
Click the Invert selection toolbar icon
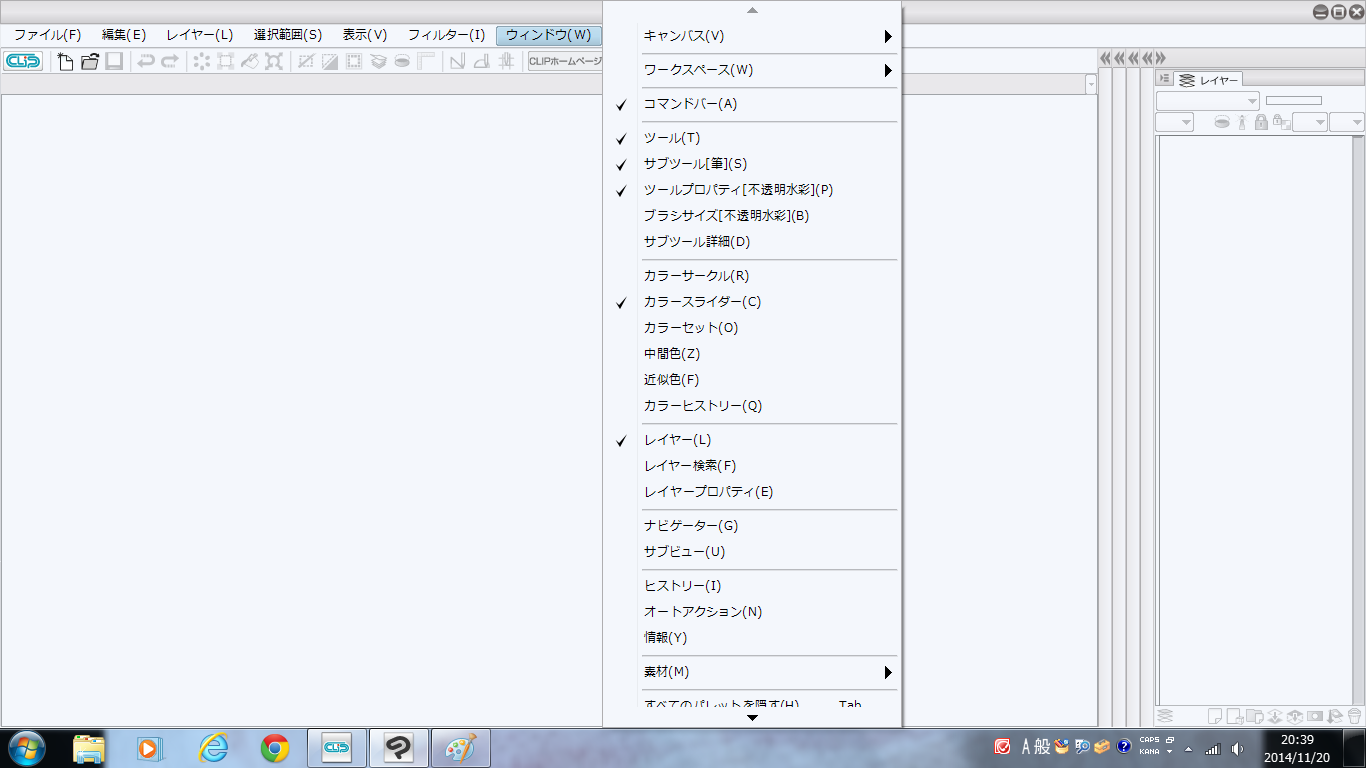pos(330,61)
